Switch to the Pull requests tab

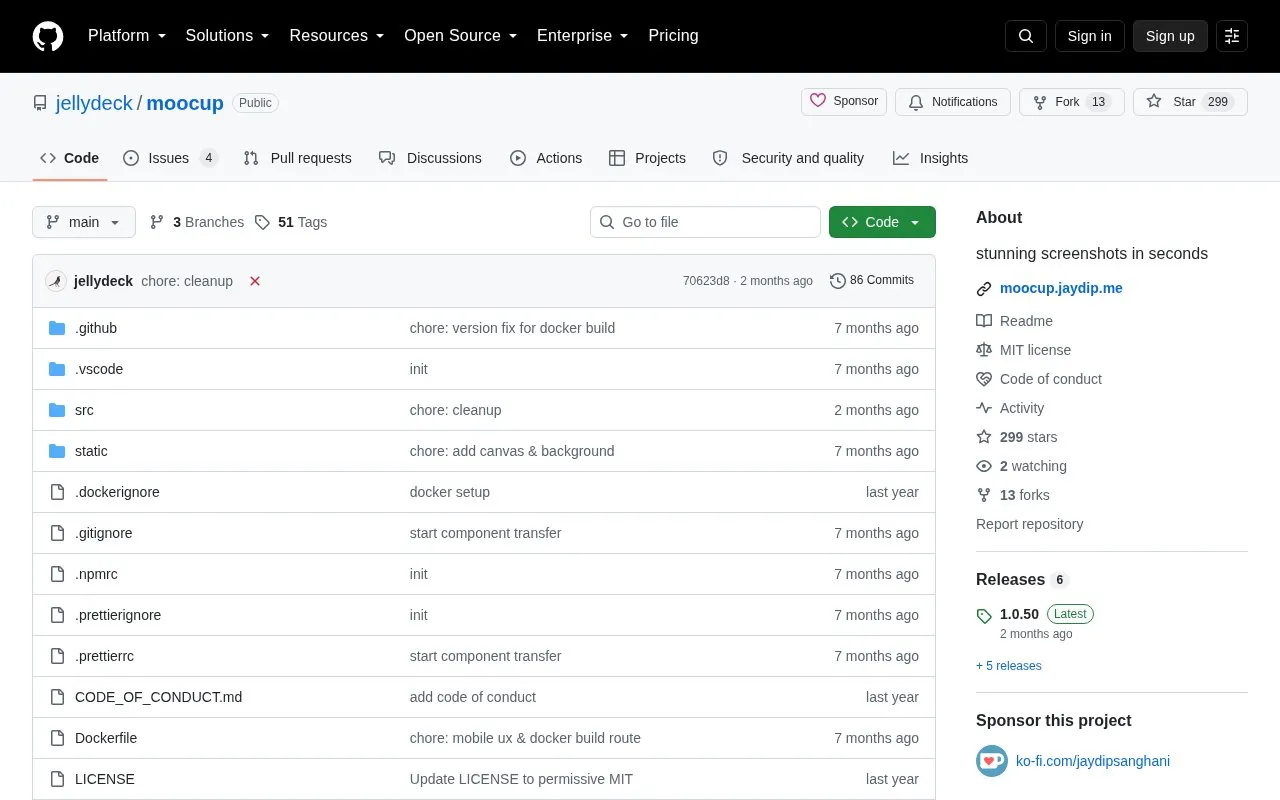click(x=297, y=158)
